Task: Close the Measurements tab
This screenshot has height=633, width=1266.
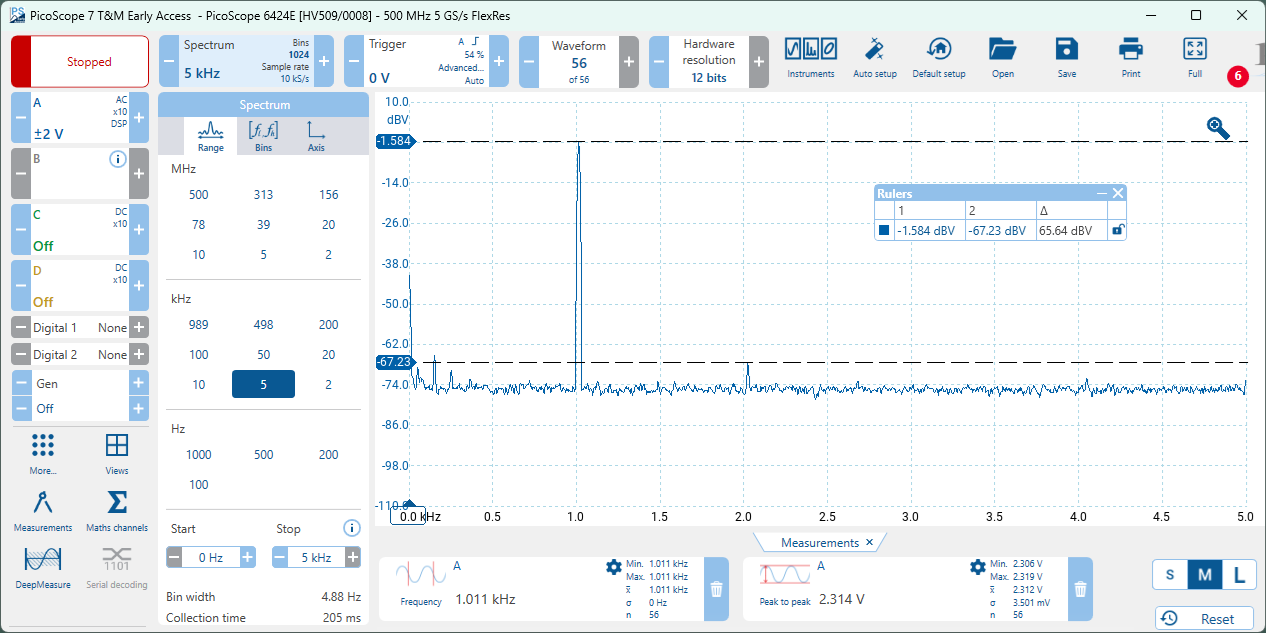Action: [x=869, y=543]
